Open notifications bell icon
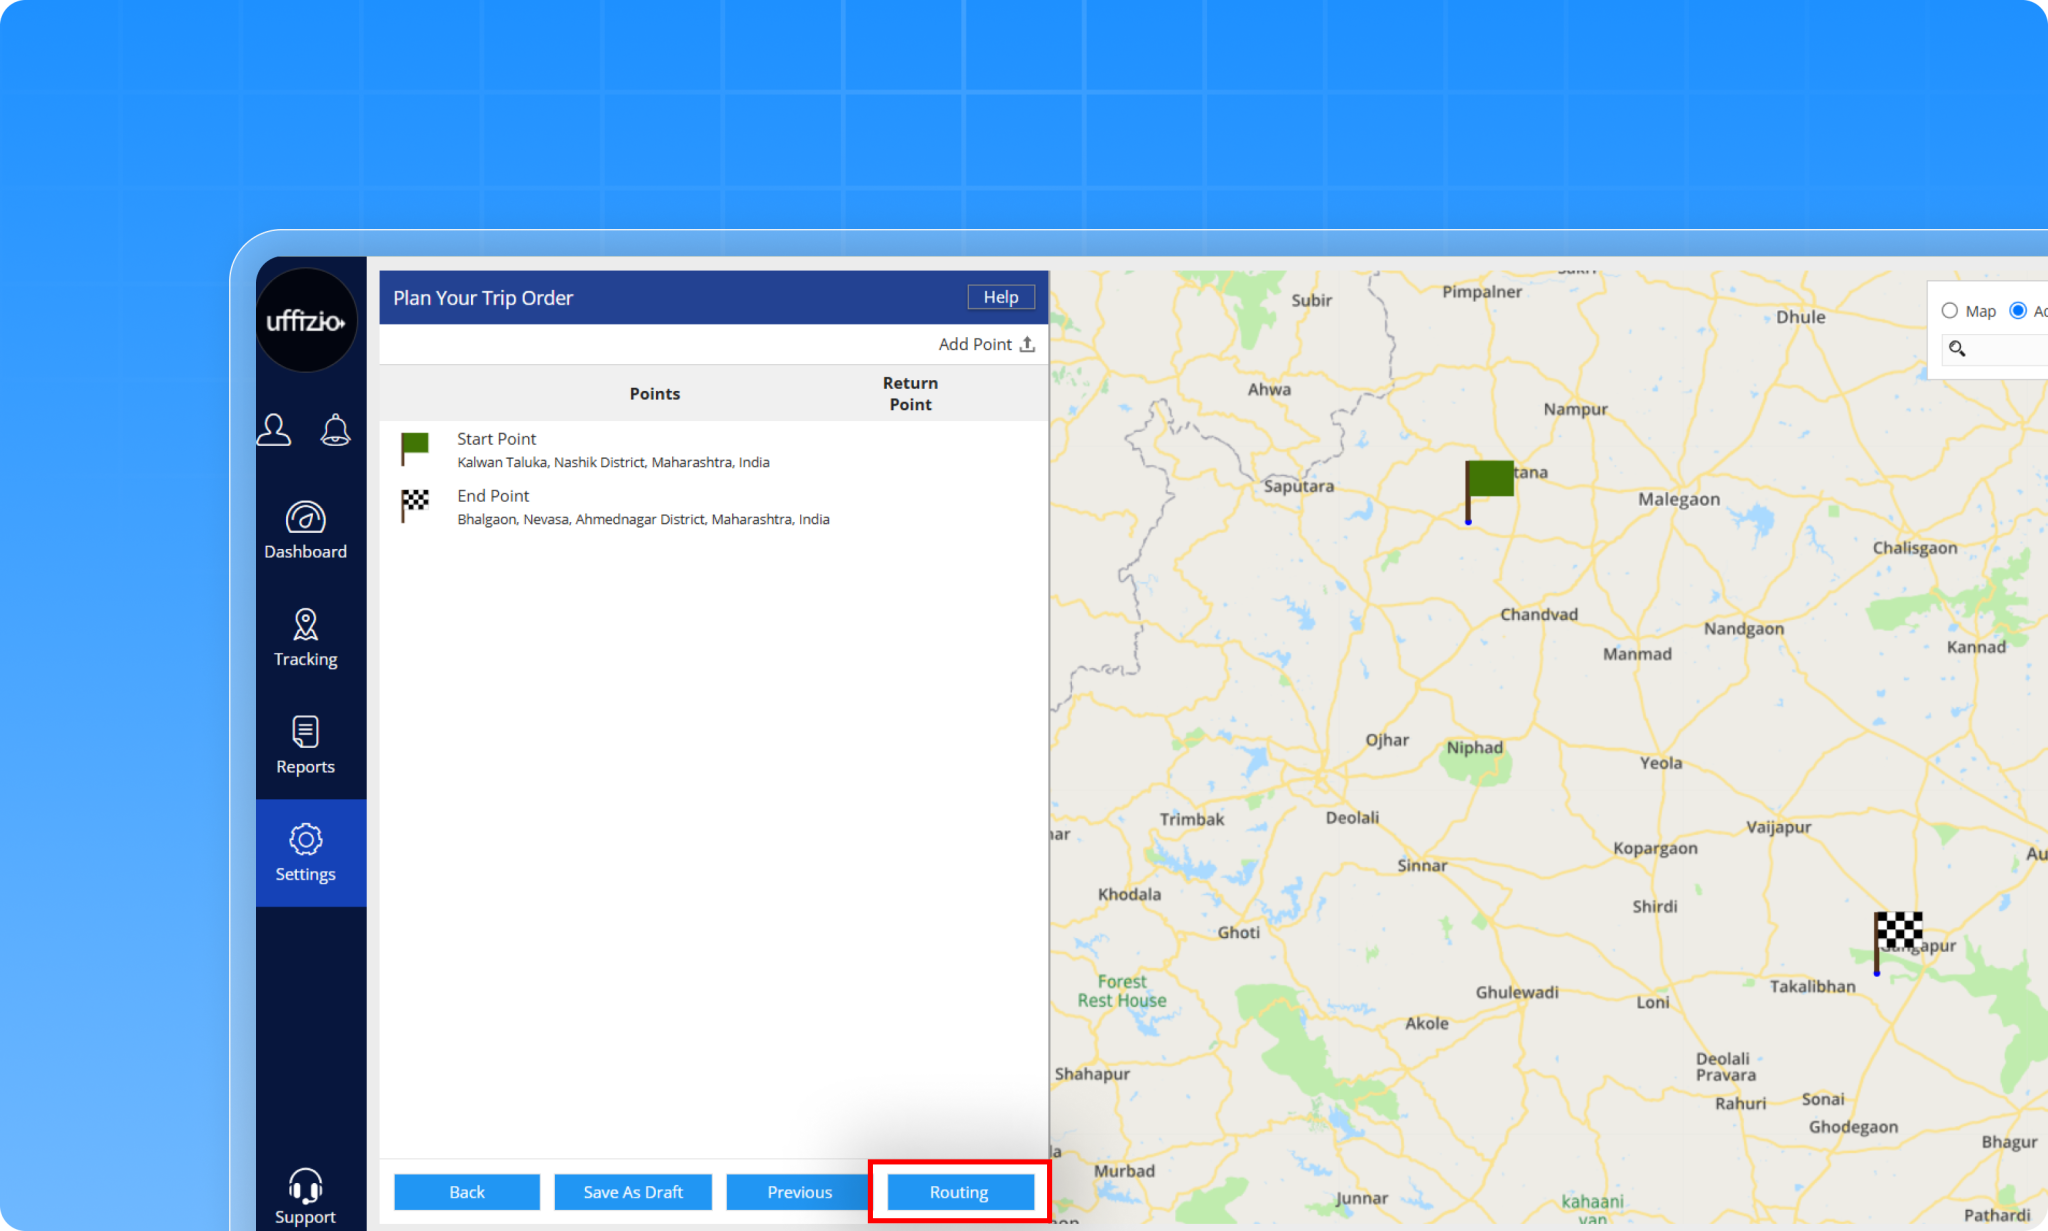The width and height of the screenshot is (2048, 1231). (335, 430)
